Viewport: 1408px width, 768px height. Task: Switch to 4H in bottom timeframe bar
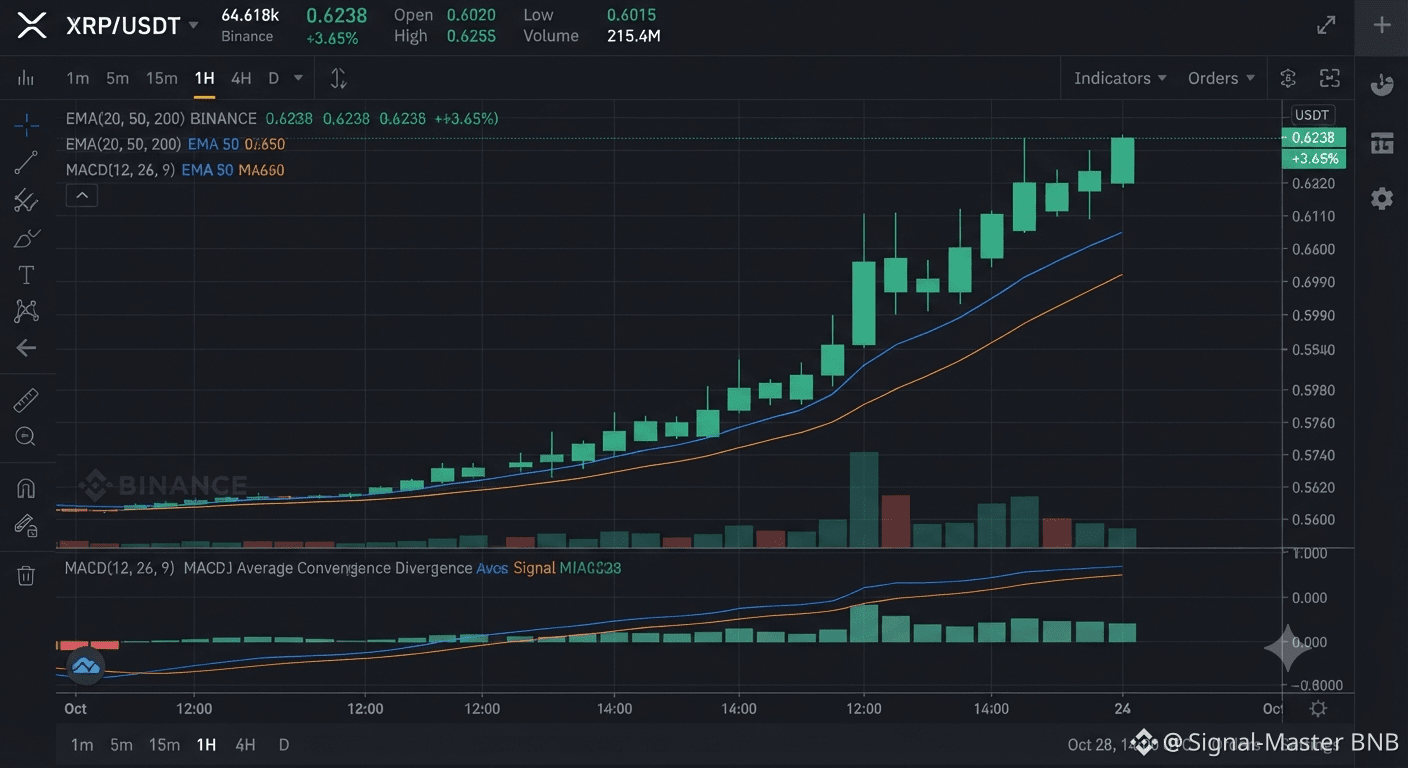pos(245,744)
